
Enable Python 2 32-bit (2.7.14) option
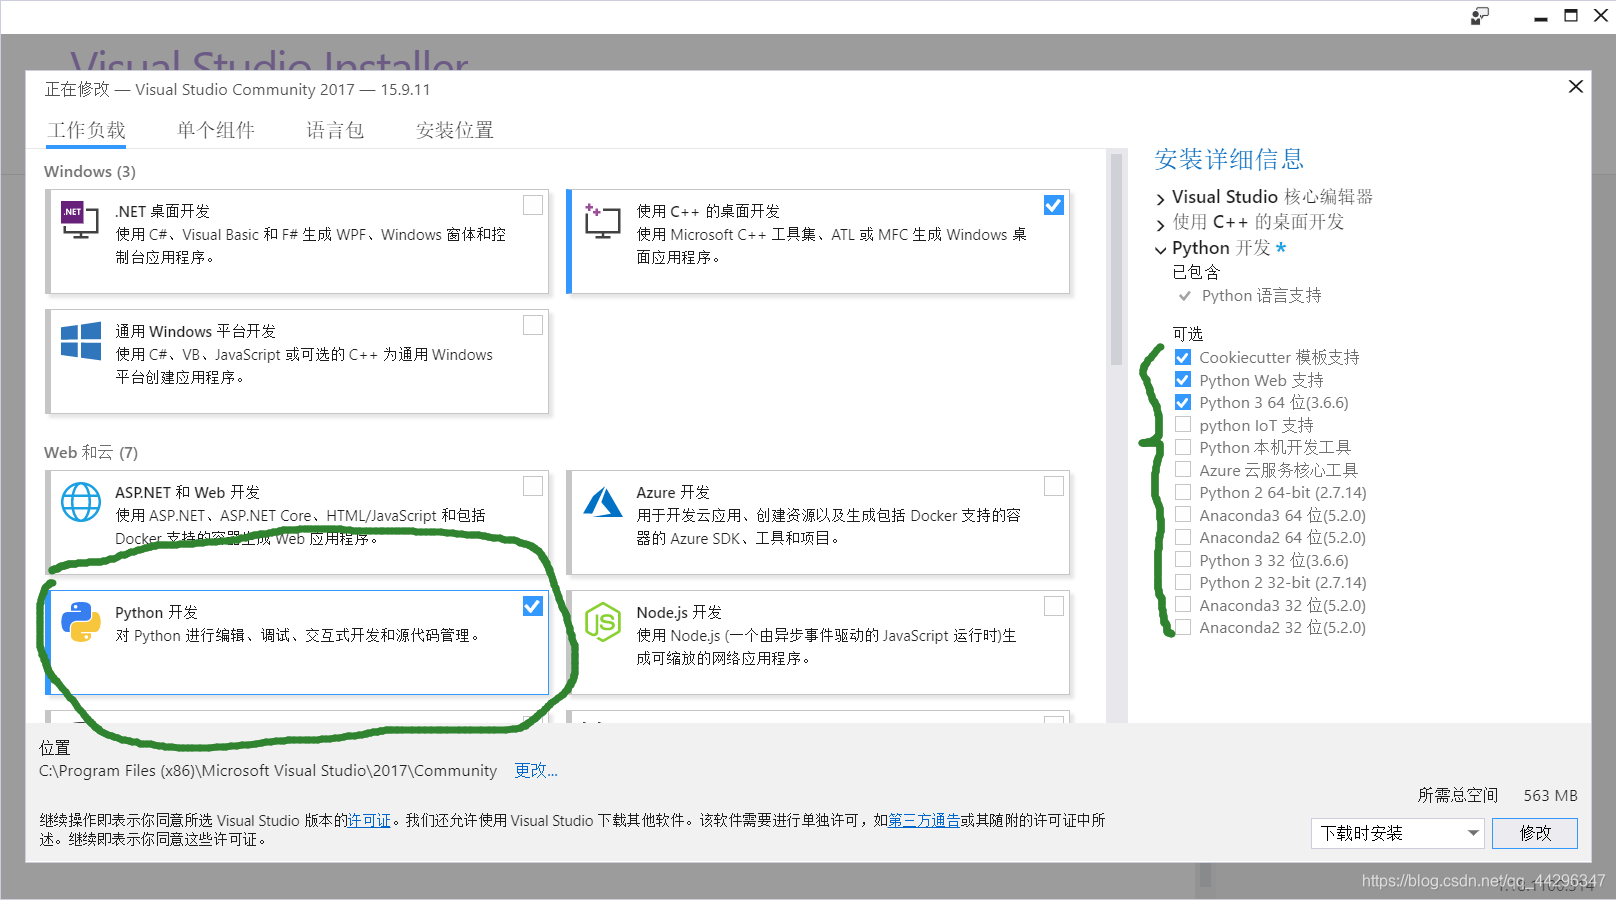[x=1183, y=582]
